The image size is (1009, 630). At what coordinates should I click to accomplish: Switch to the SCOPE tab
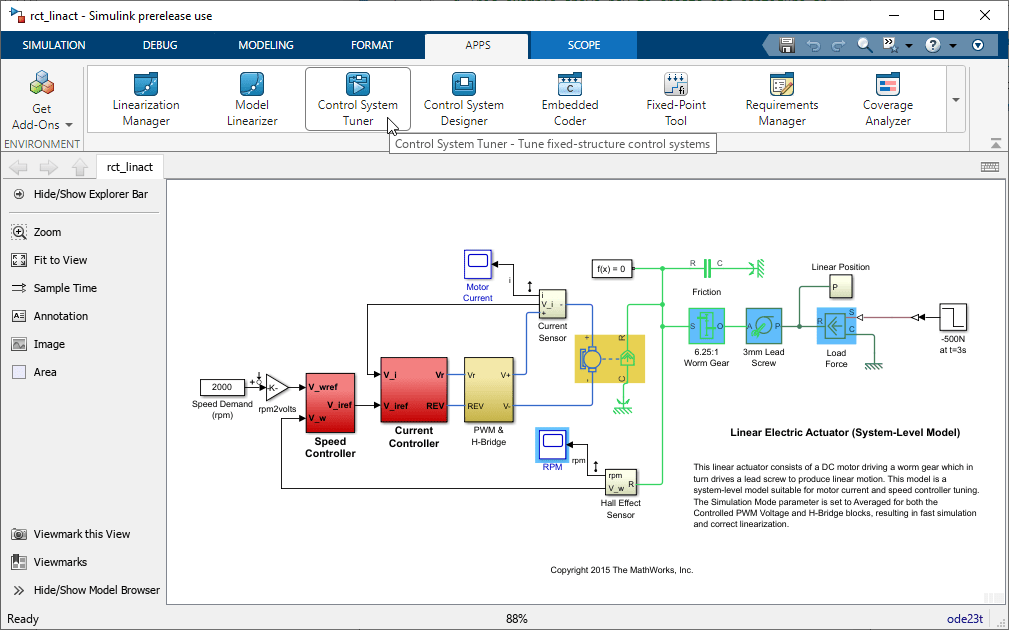pyautogui.click(x=584, y=45)
